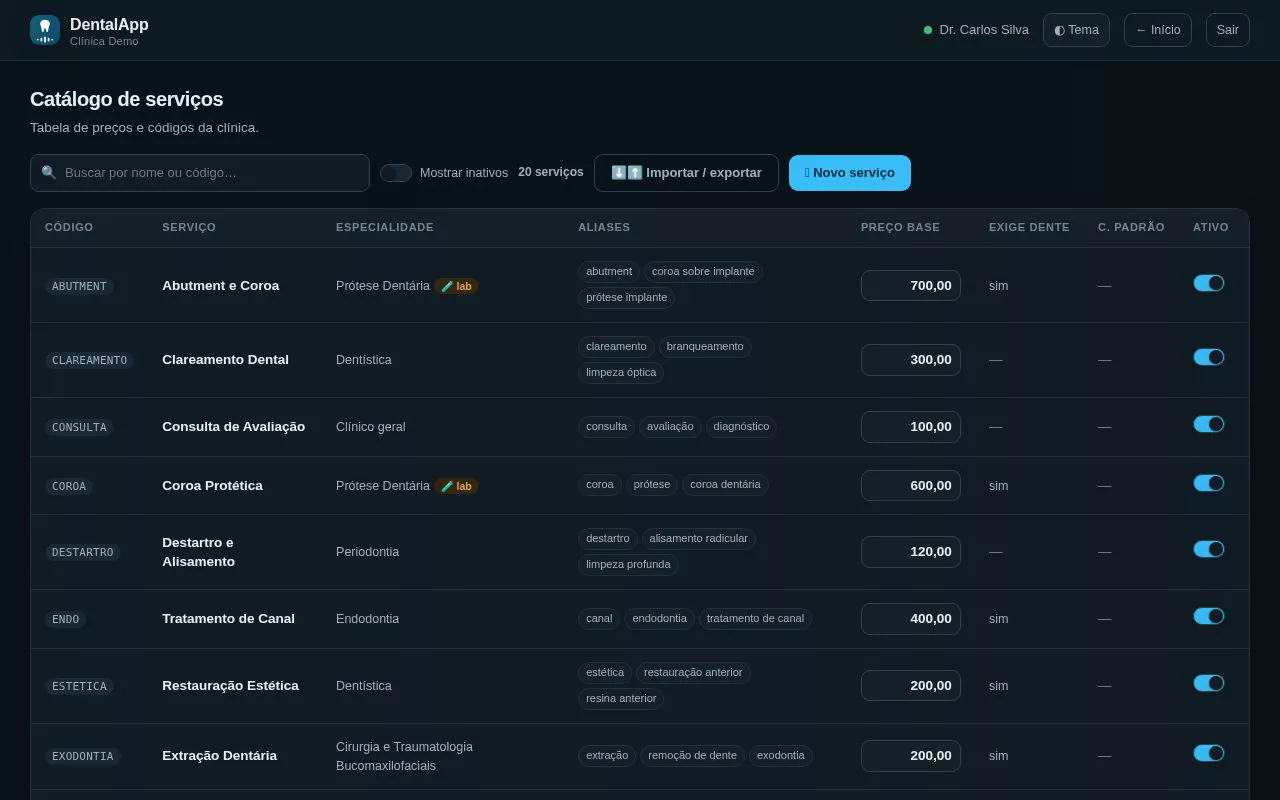Toggle Mostrar inativos switch

pyautogui.click(x=396, y=173)
